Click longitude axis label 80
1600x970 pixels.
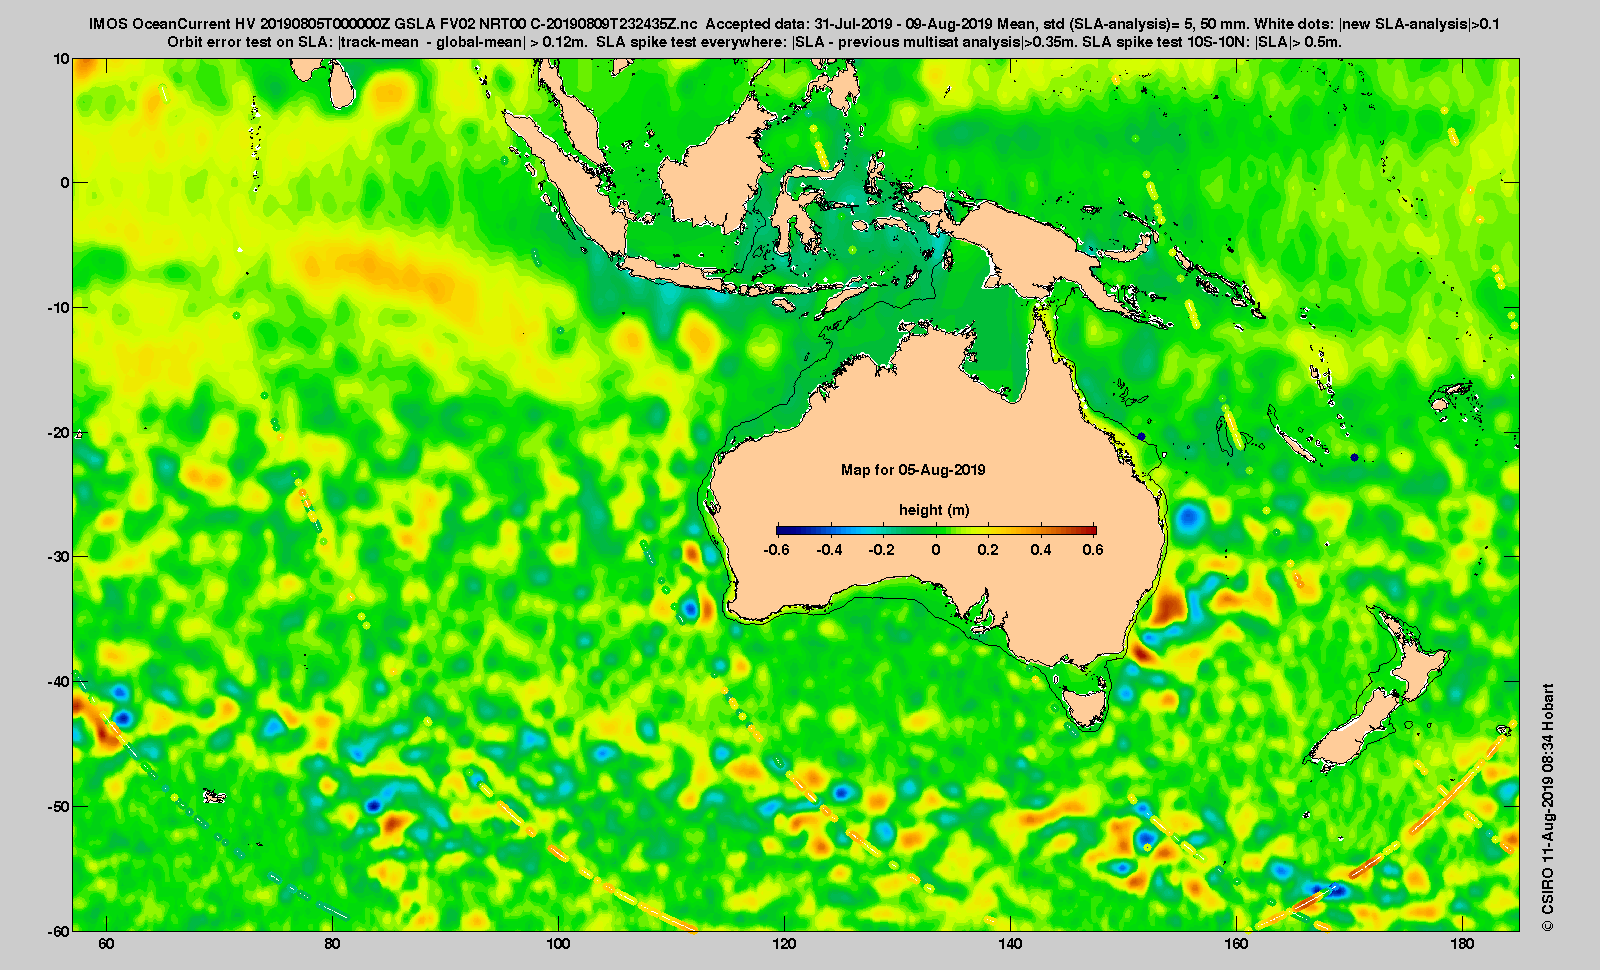(x=333, y=945)
